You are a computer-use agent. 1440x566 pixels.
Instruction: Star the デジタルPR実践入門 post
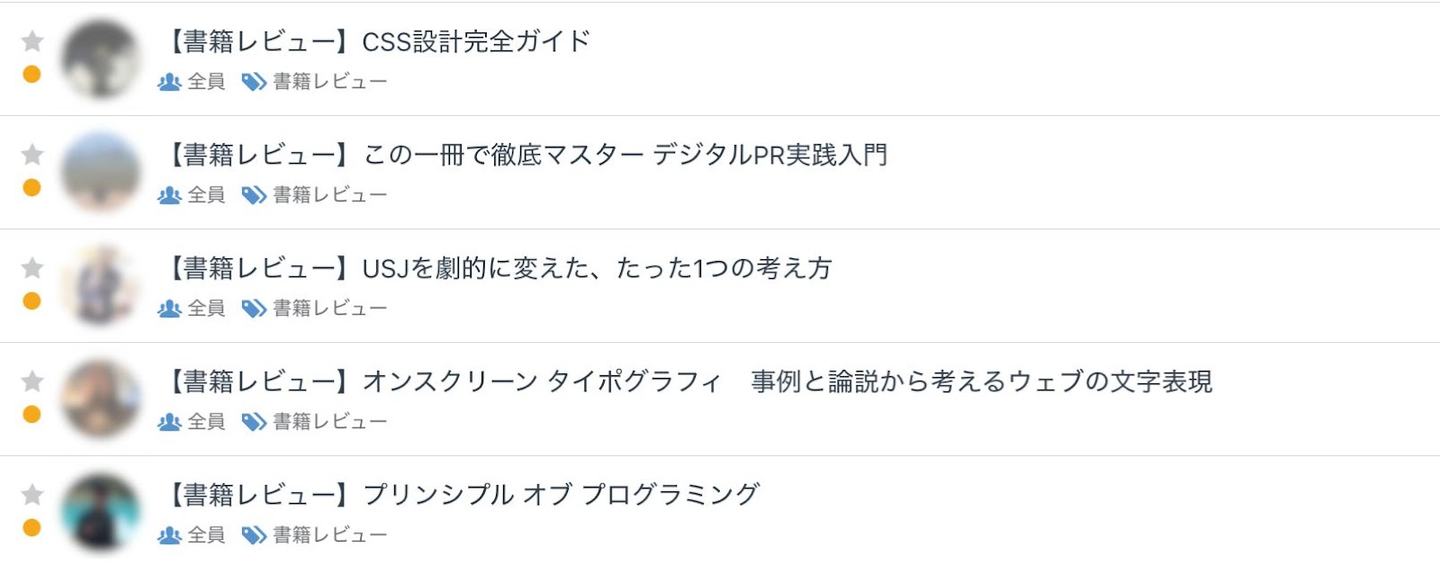coord(33,154)
